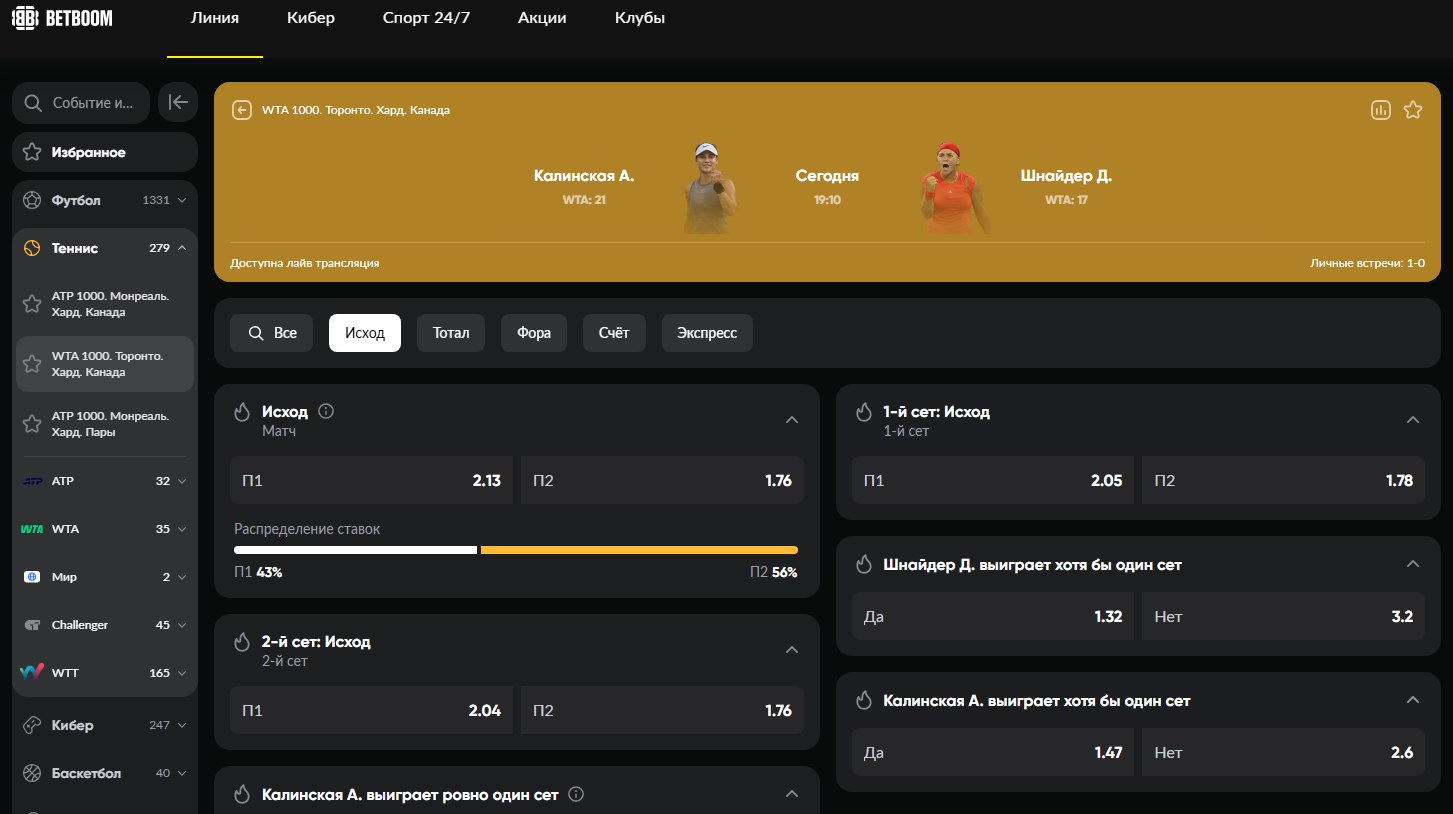Viewport: 1453px width, 814px height.
Task: Click the Теннис ball icon in sidebar
Action: tap(32, 248)
